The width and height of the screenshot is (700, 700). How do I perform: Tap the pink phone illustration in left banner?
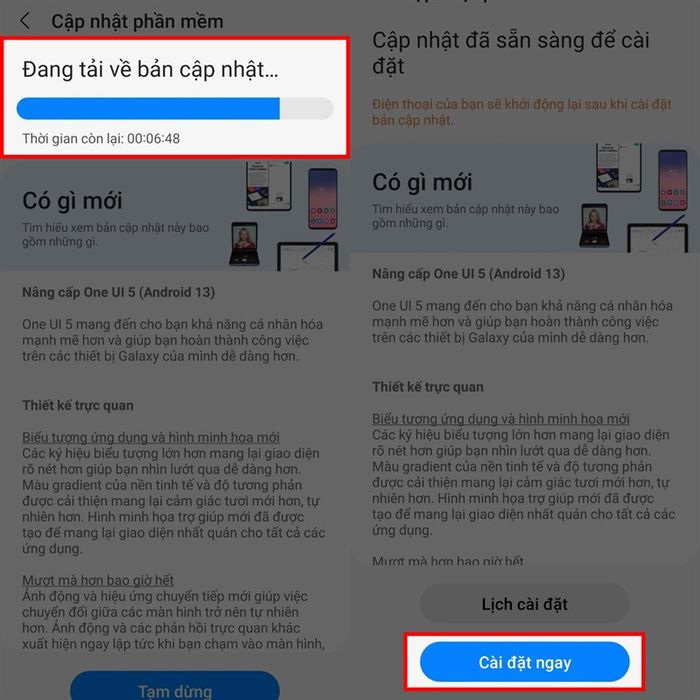click(323, 198)
